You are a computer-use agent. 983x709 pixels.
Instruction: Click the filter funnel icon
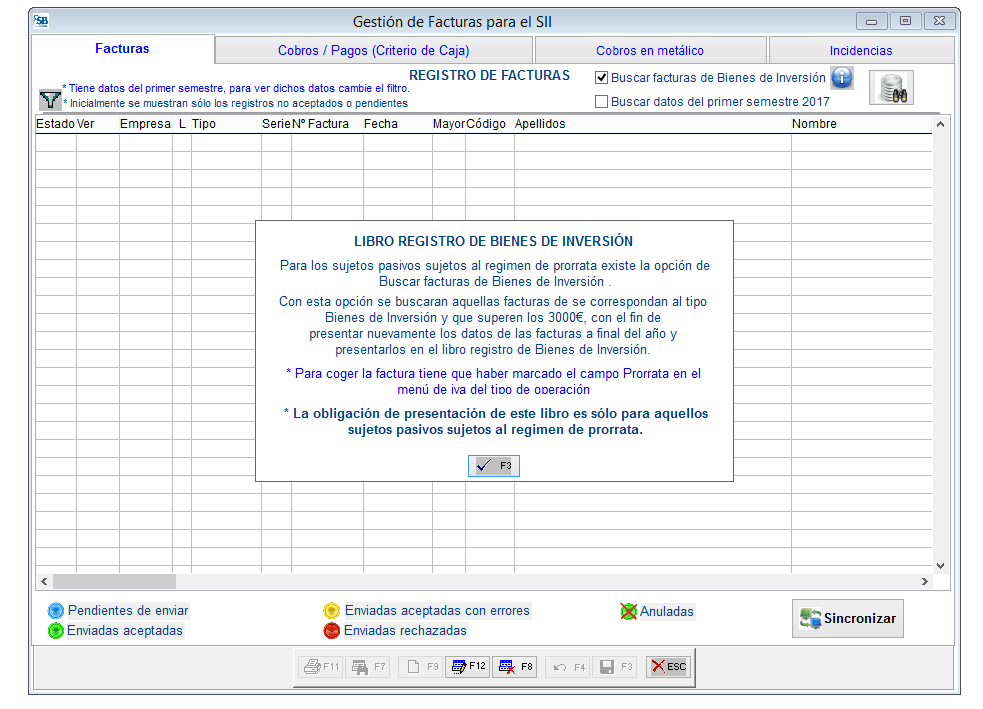pyautogui.click(x=49, y=99)
